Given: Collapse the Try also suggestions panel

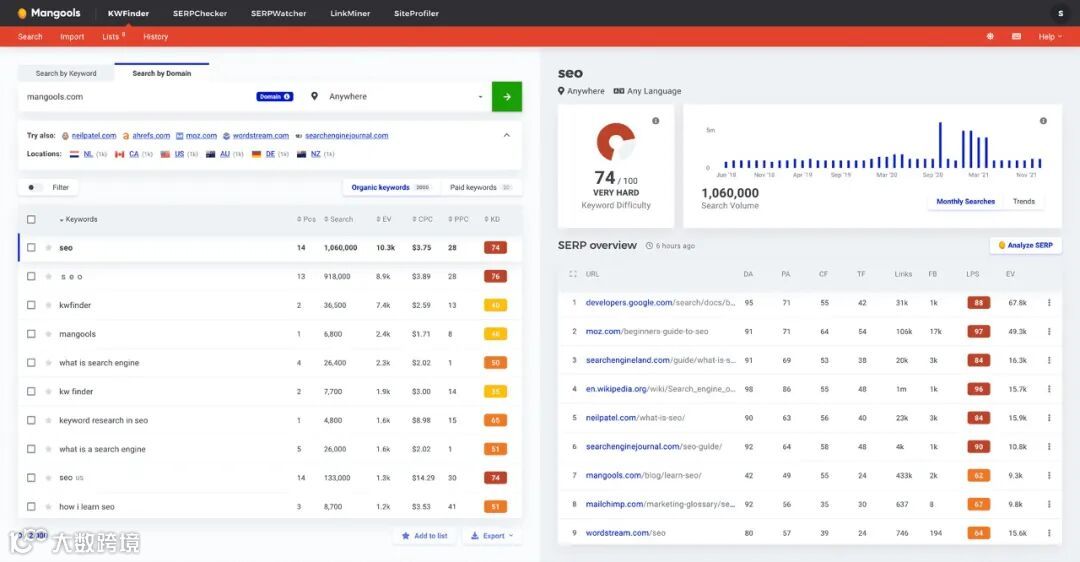Looking at the screenshot, I should 507,135.
